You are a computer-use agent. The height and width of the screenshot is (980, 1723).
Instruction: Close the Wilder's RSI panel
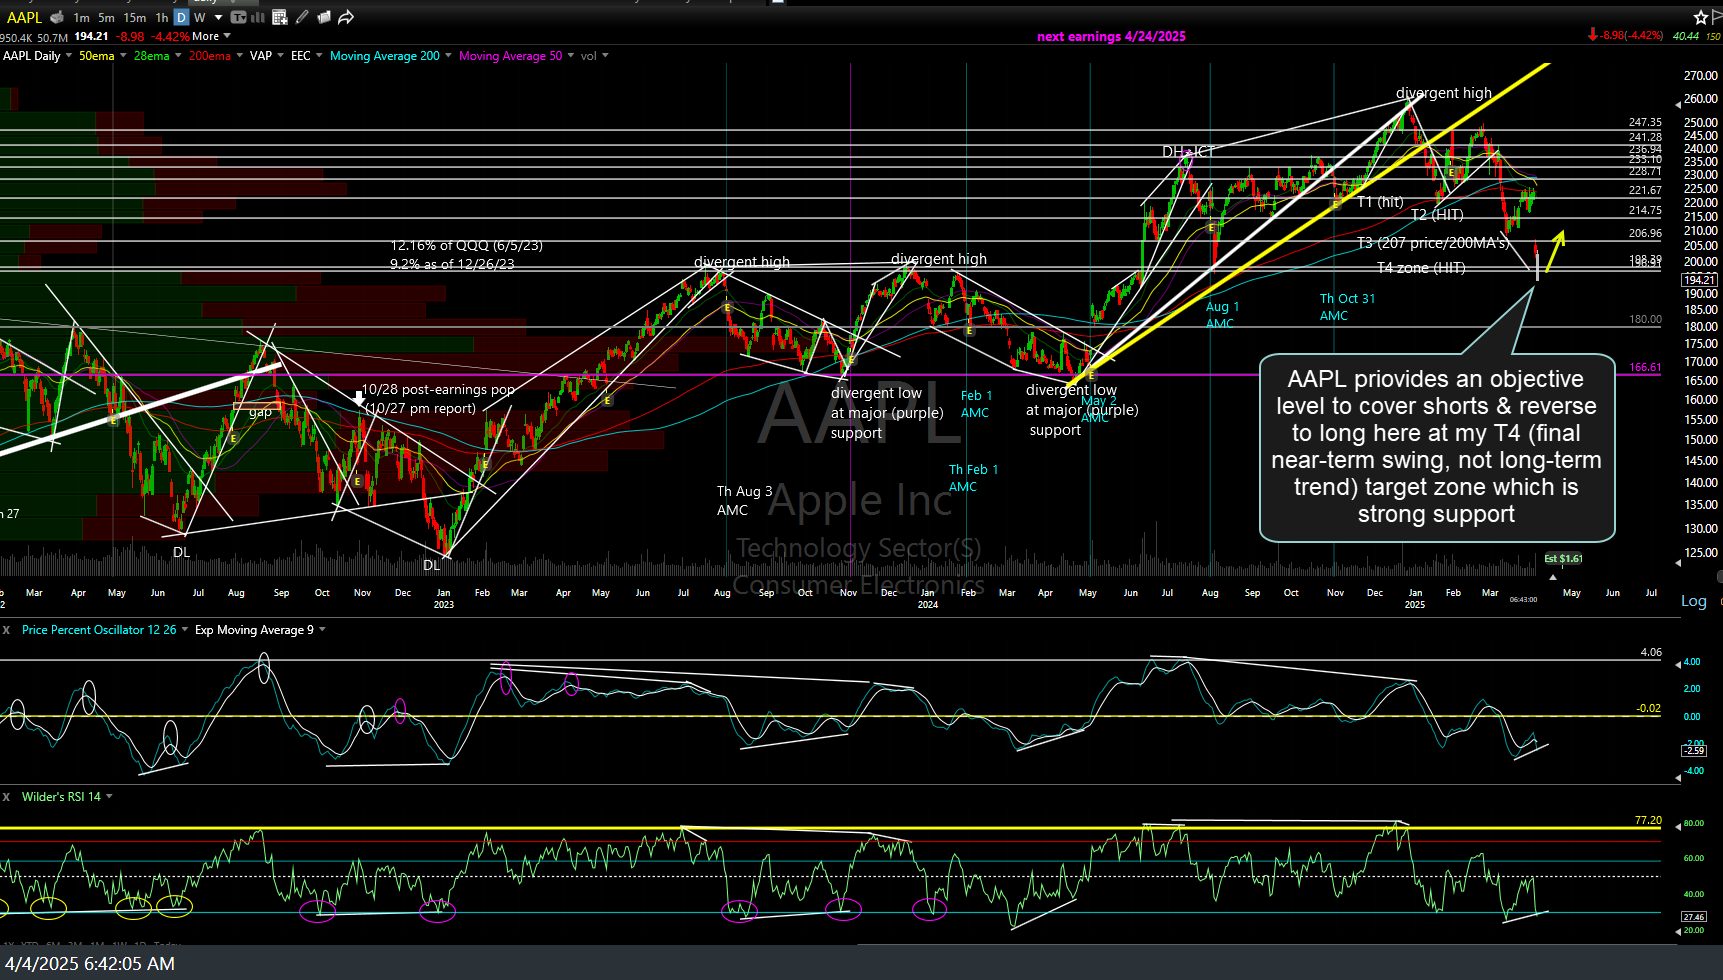7,797
